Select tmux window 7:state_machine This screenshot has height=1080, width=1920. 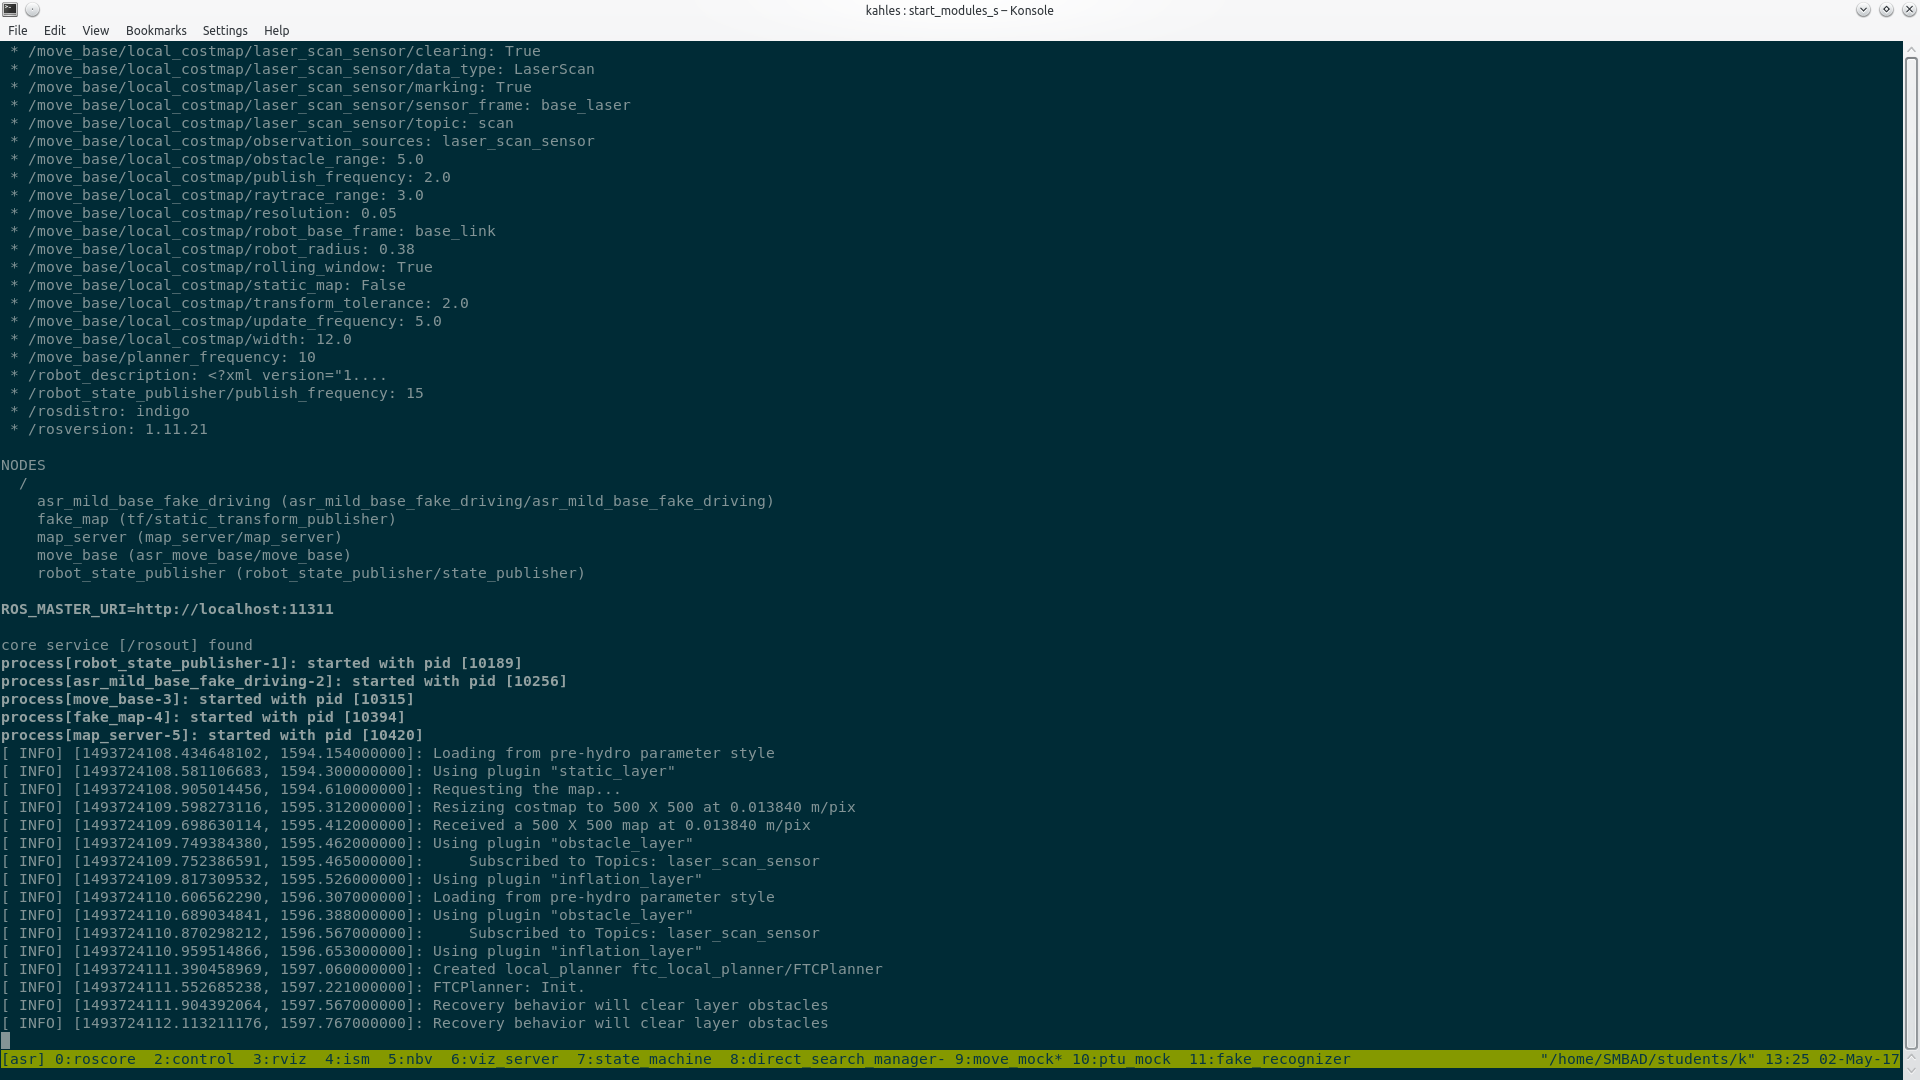click(x=644, y=1059)
